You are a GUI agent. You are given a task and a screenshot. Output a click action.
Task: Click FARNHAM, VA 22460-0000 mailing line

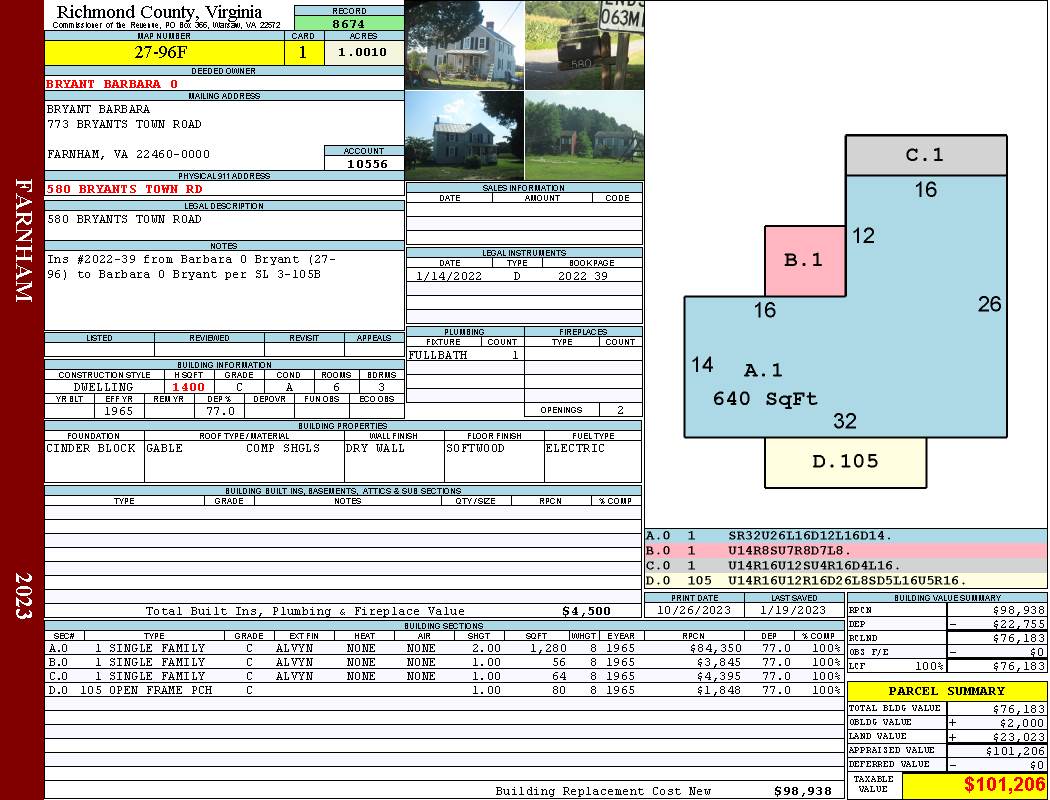[x=128, y=155]
